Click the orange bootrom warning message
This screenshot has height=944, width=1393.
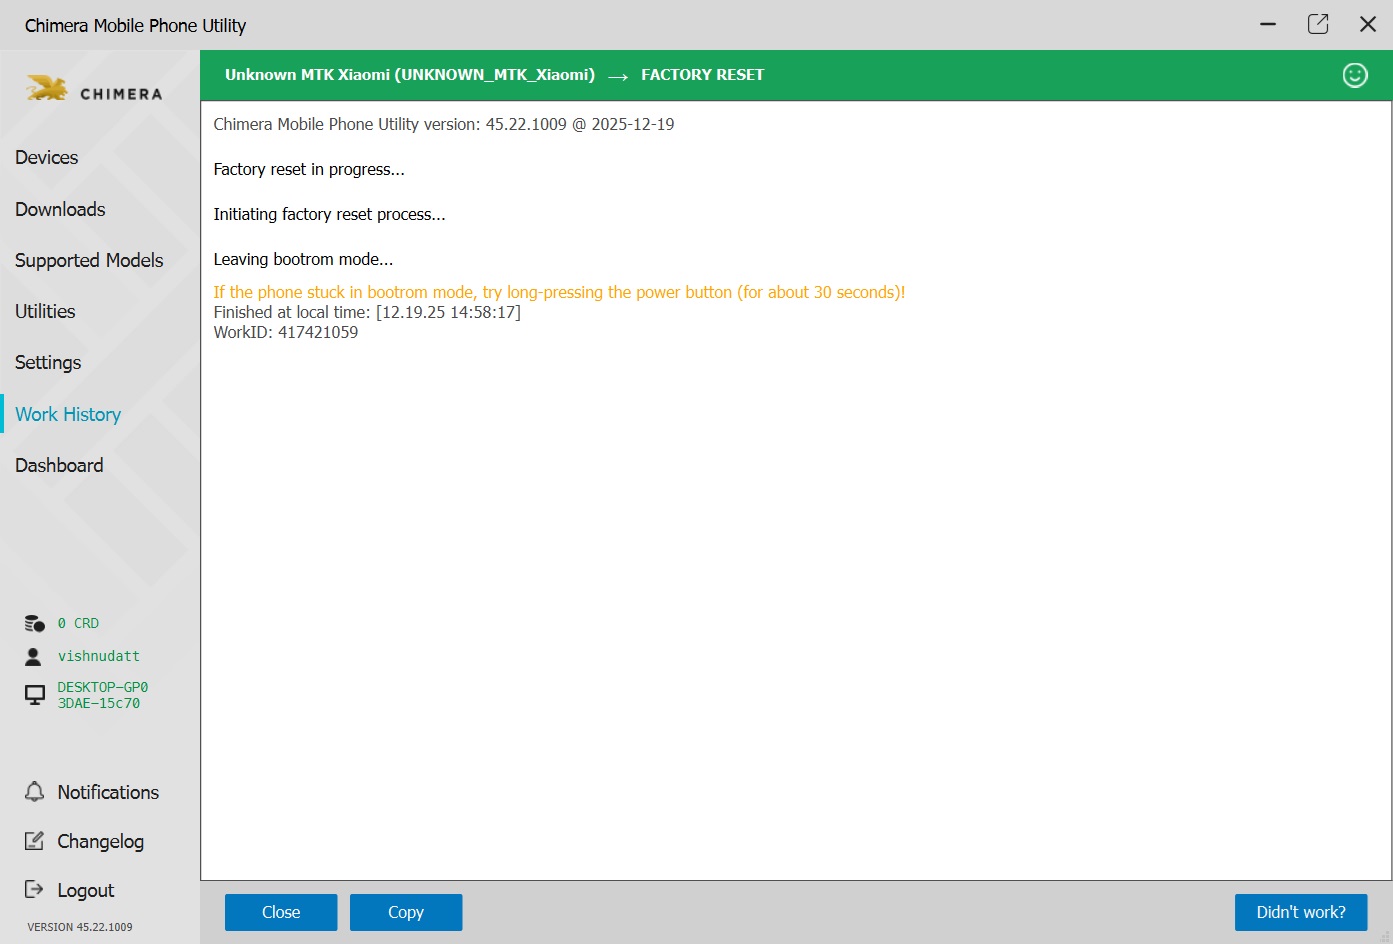(x=559, y=292)
